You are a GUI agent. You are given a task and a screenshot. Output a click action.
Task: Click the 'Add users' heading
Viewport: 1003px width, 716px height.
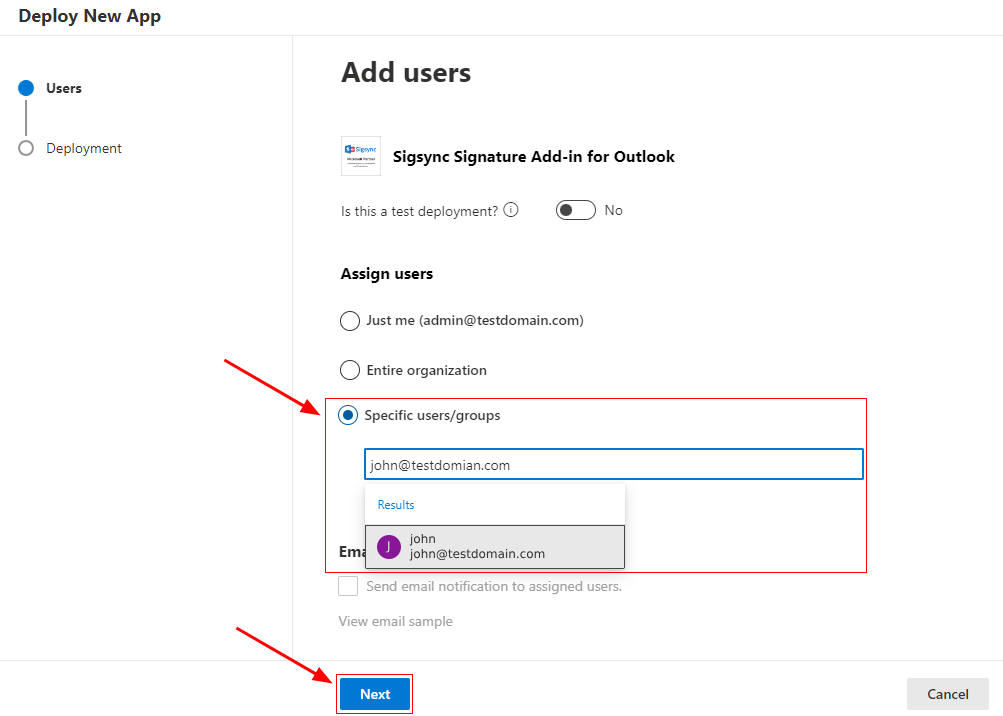[x=406, y=72]
